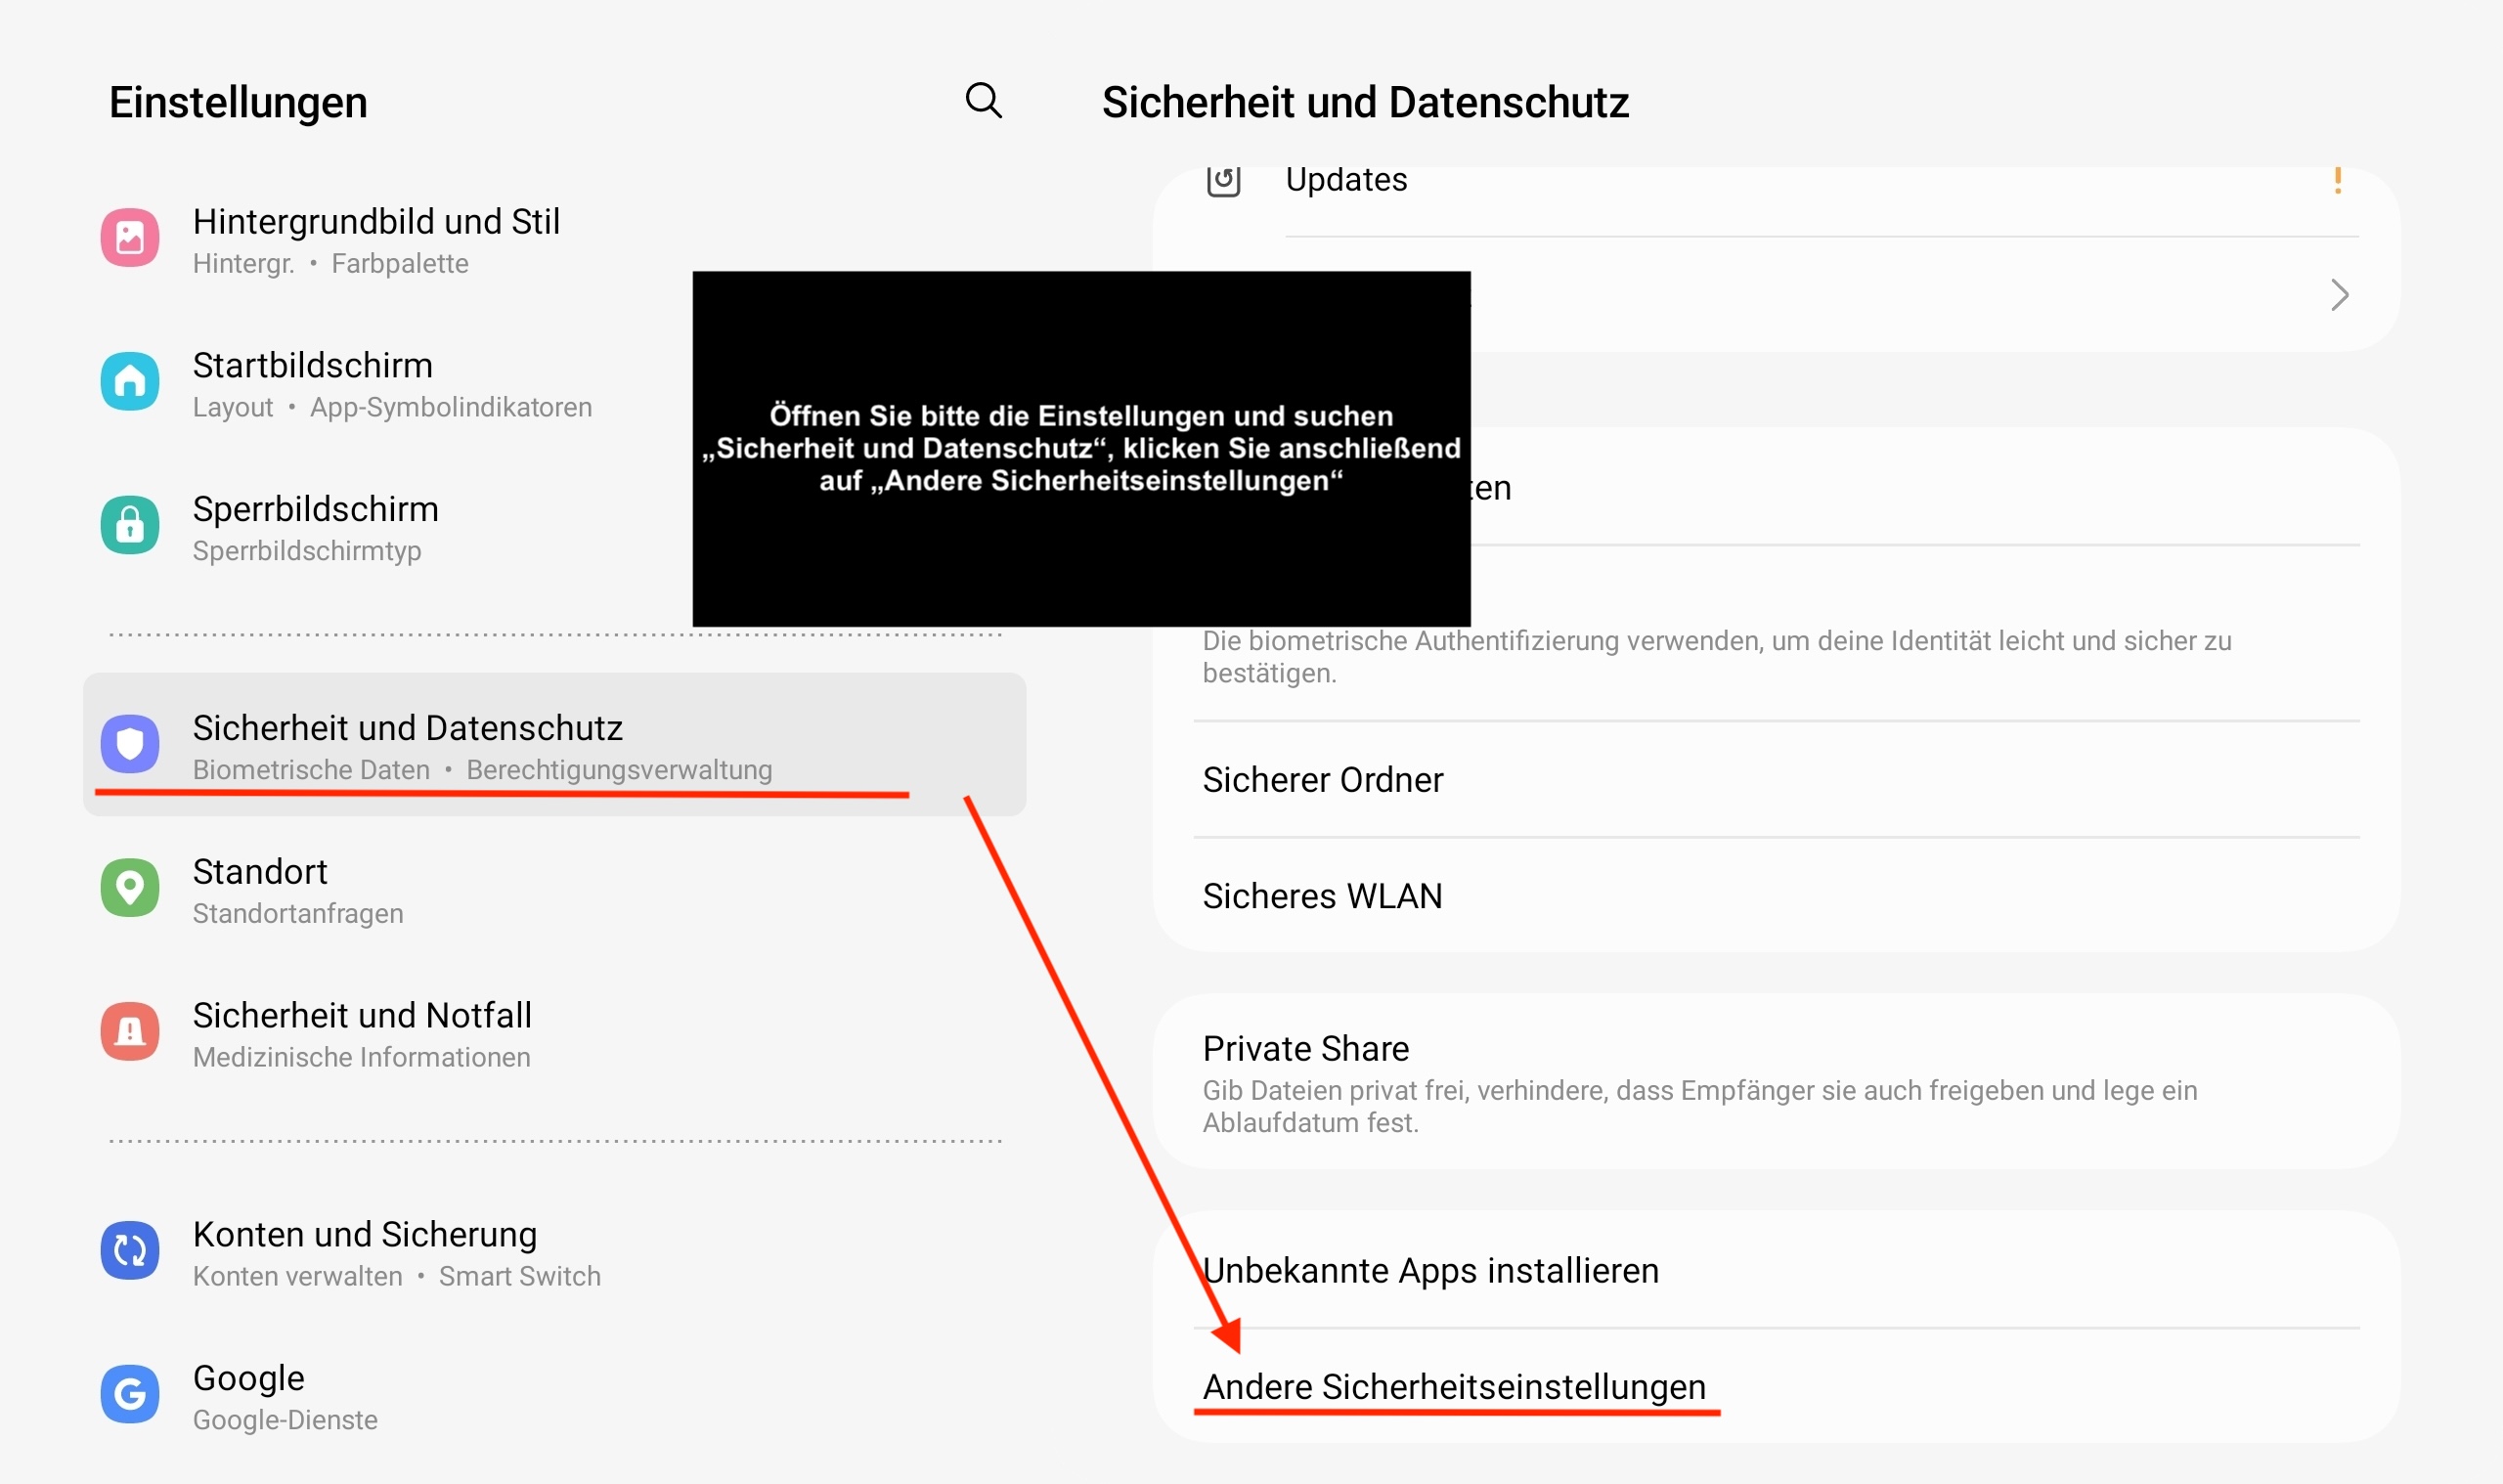Tap the Sperrbildschirm lock icon
Screen dimensions: 2503x1484
pos(130,525)
